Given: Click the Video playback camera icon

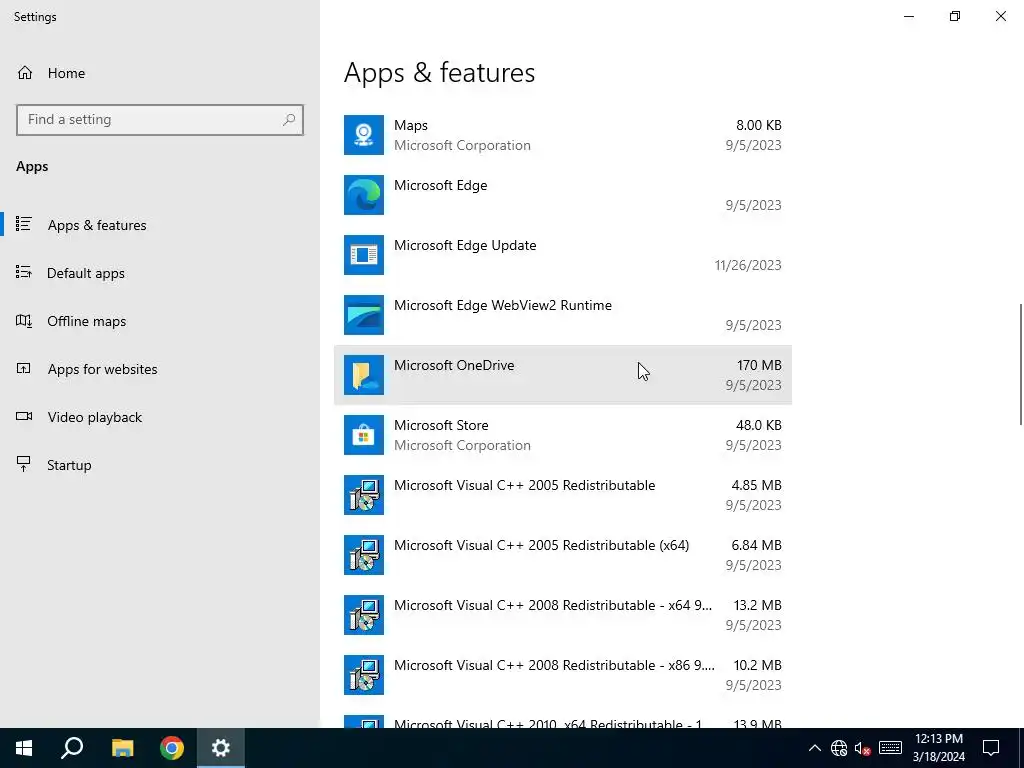Looking at the screenshot, I should (24, 417).
